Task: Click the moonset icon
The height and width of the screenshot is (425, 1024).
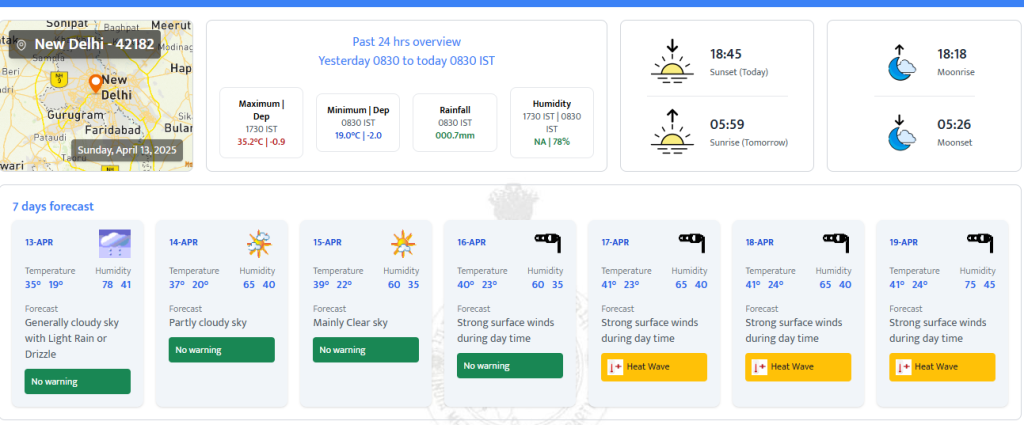Action: (902, 132)
